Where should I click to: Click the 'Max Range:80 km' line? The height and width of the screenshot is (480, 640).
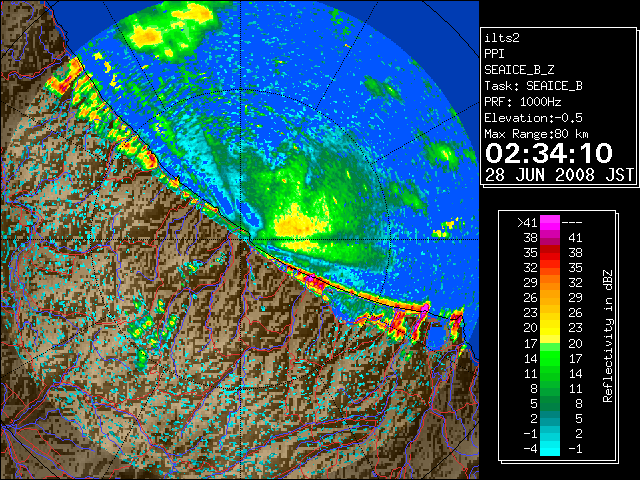(536, 134)
